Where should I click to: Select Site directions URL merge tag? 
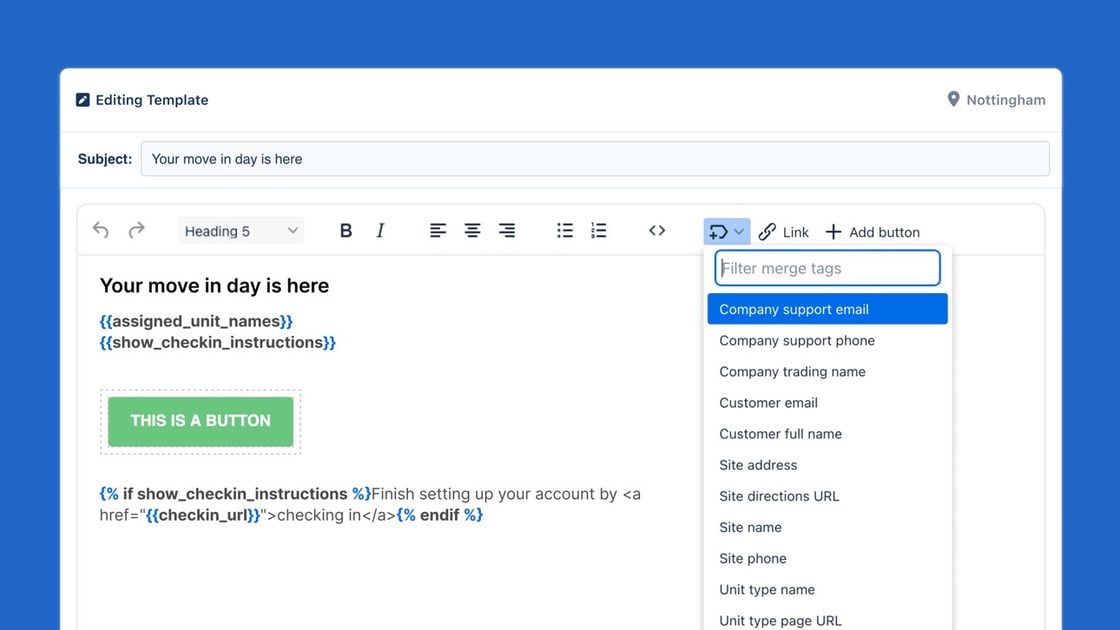click(779, 496)
